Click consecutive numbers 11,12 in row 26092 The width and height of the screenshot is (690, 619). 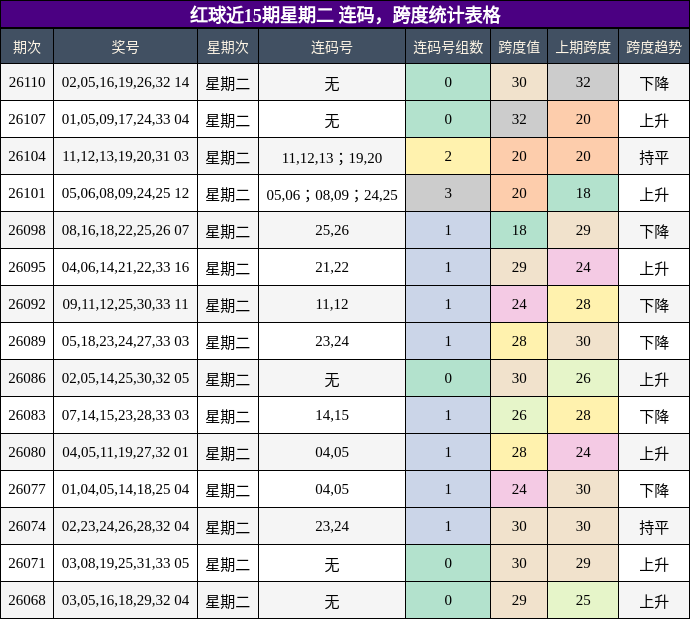332,304
